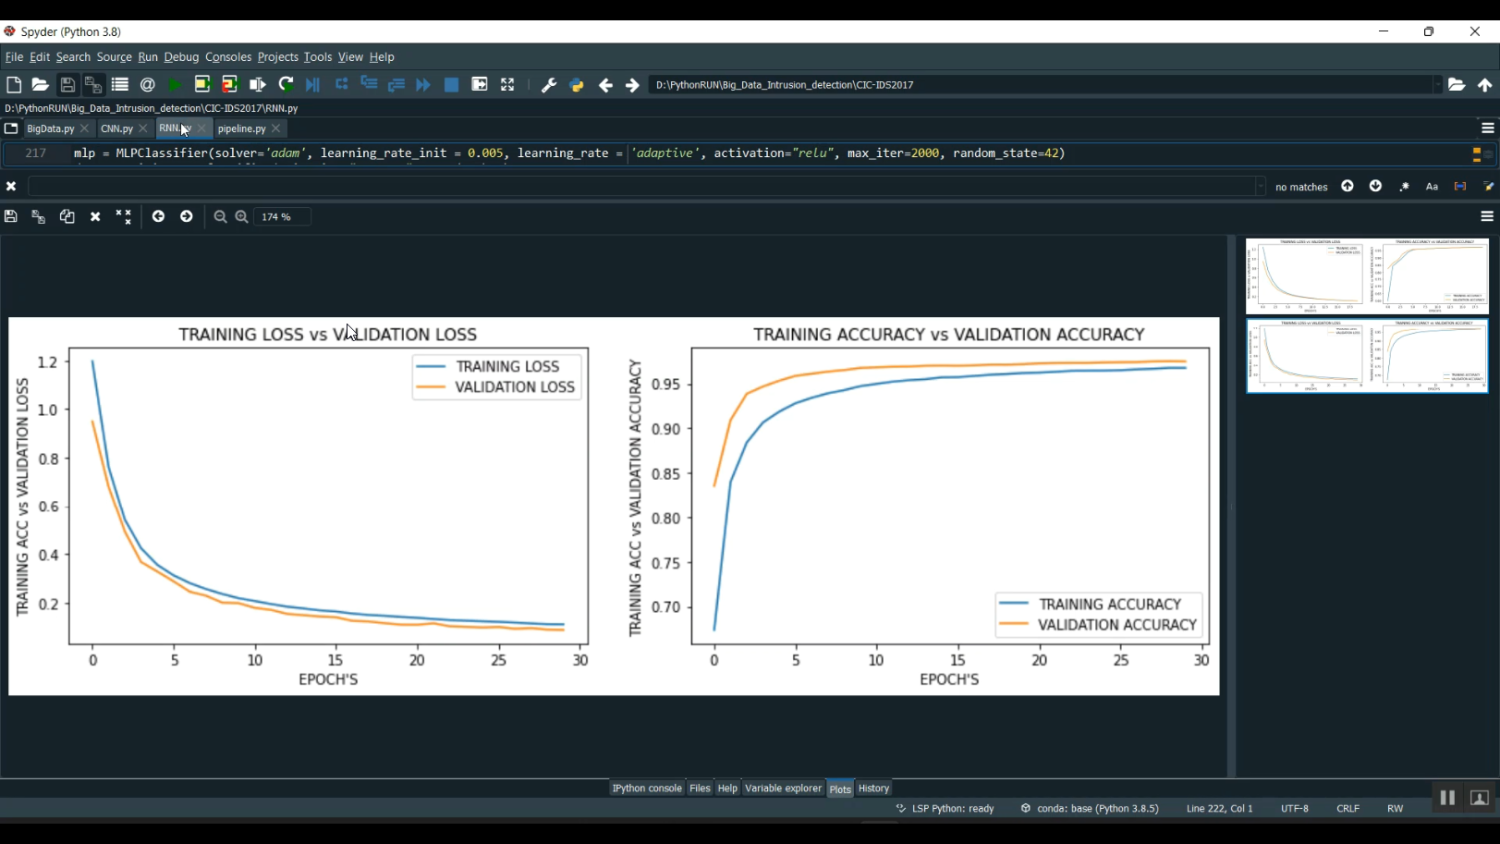Remove all plots icon

click(123, 217)
